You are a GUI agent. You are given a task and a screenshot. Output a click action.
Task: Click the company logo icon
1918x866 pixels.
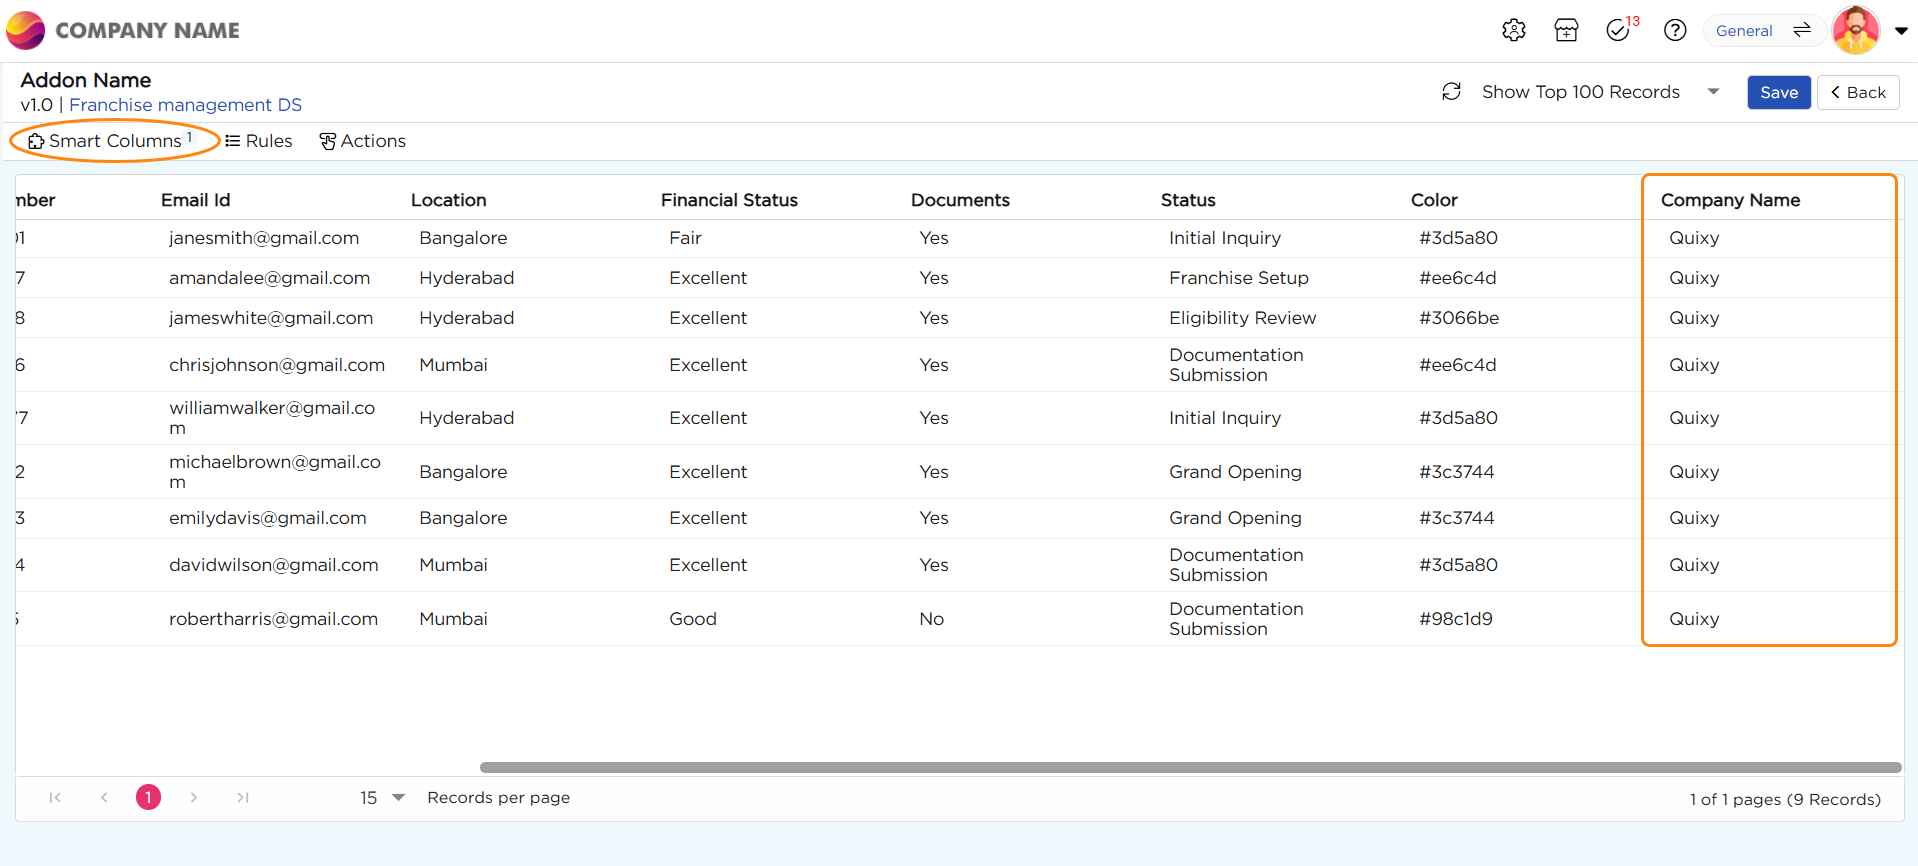[26, 30]
